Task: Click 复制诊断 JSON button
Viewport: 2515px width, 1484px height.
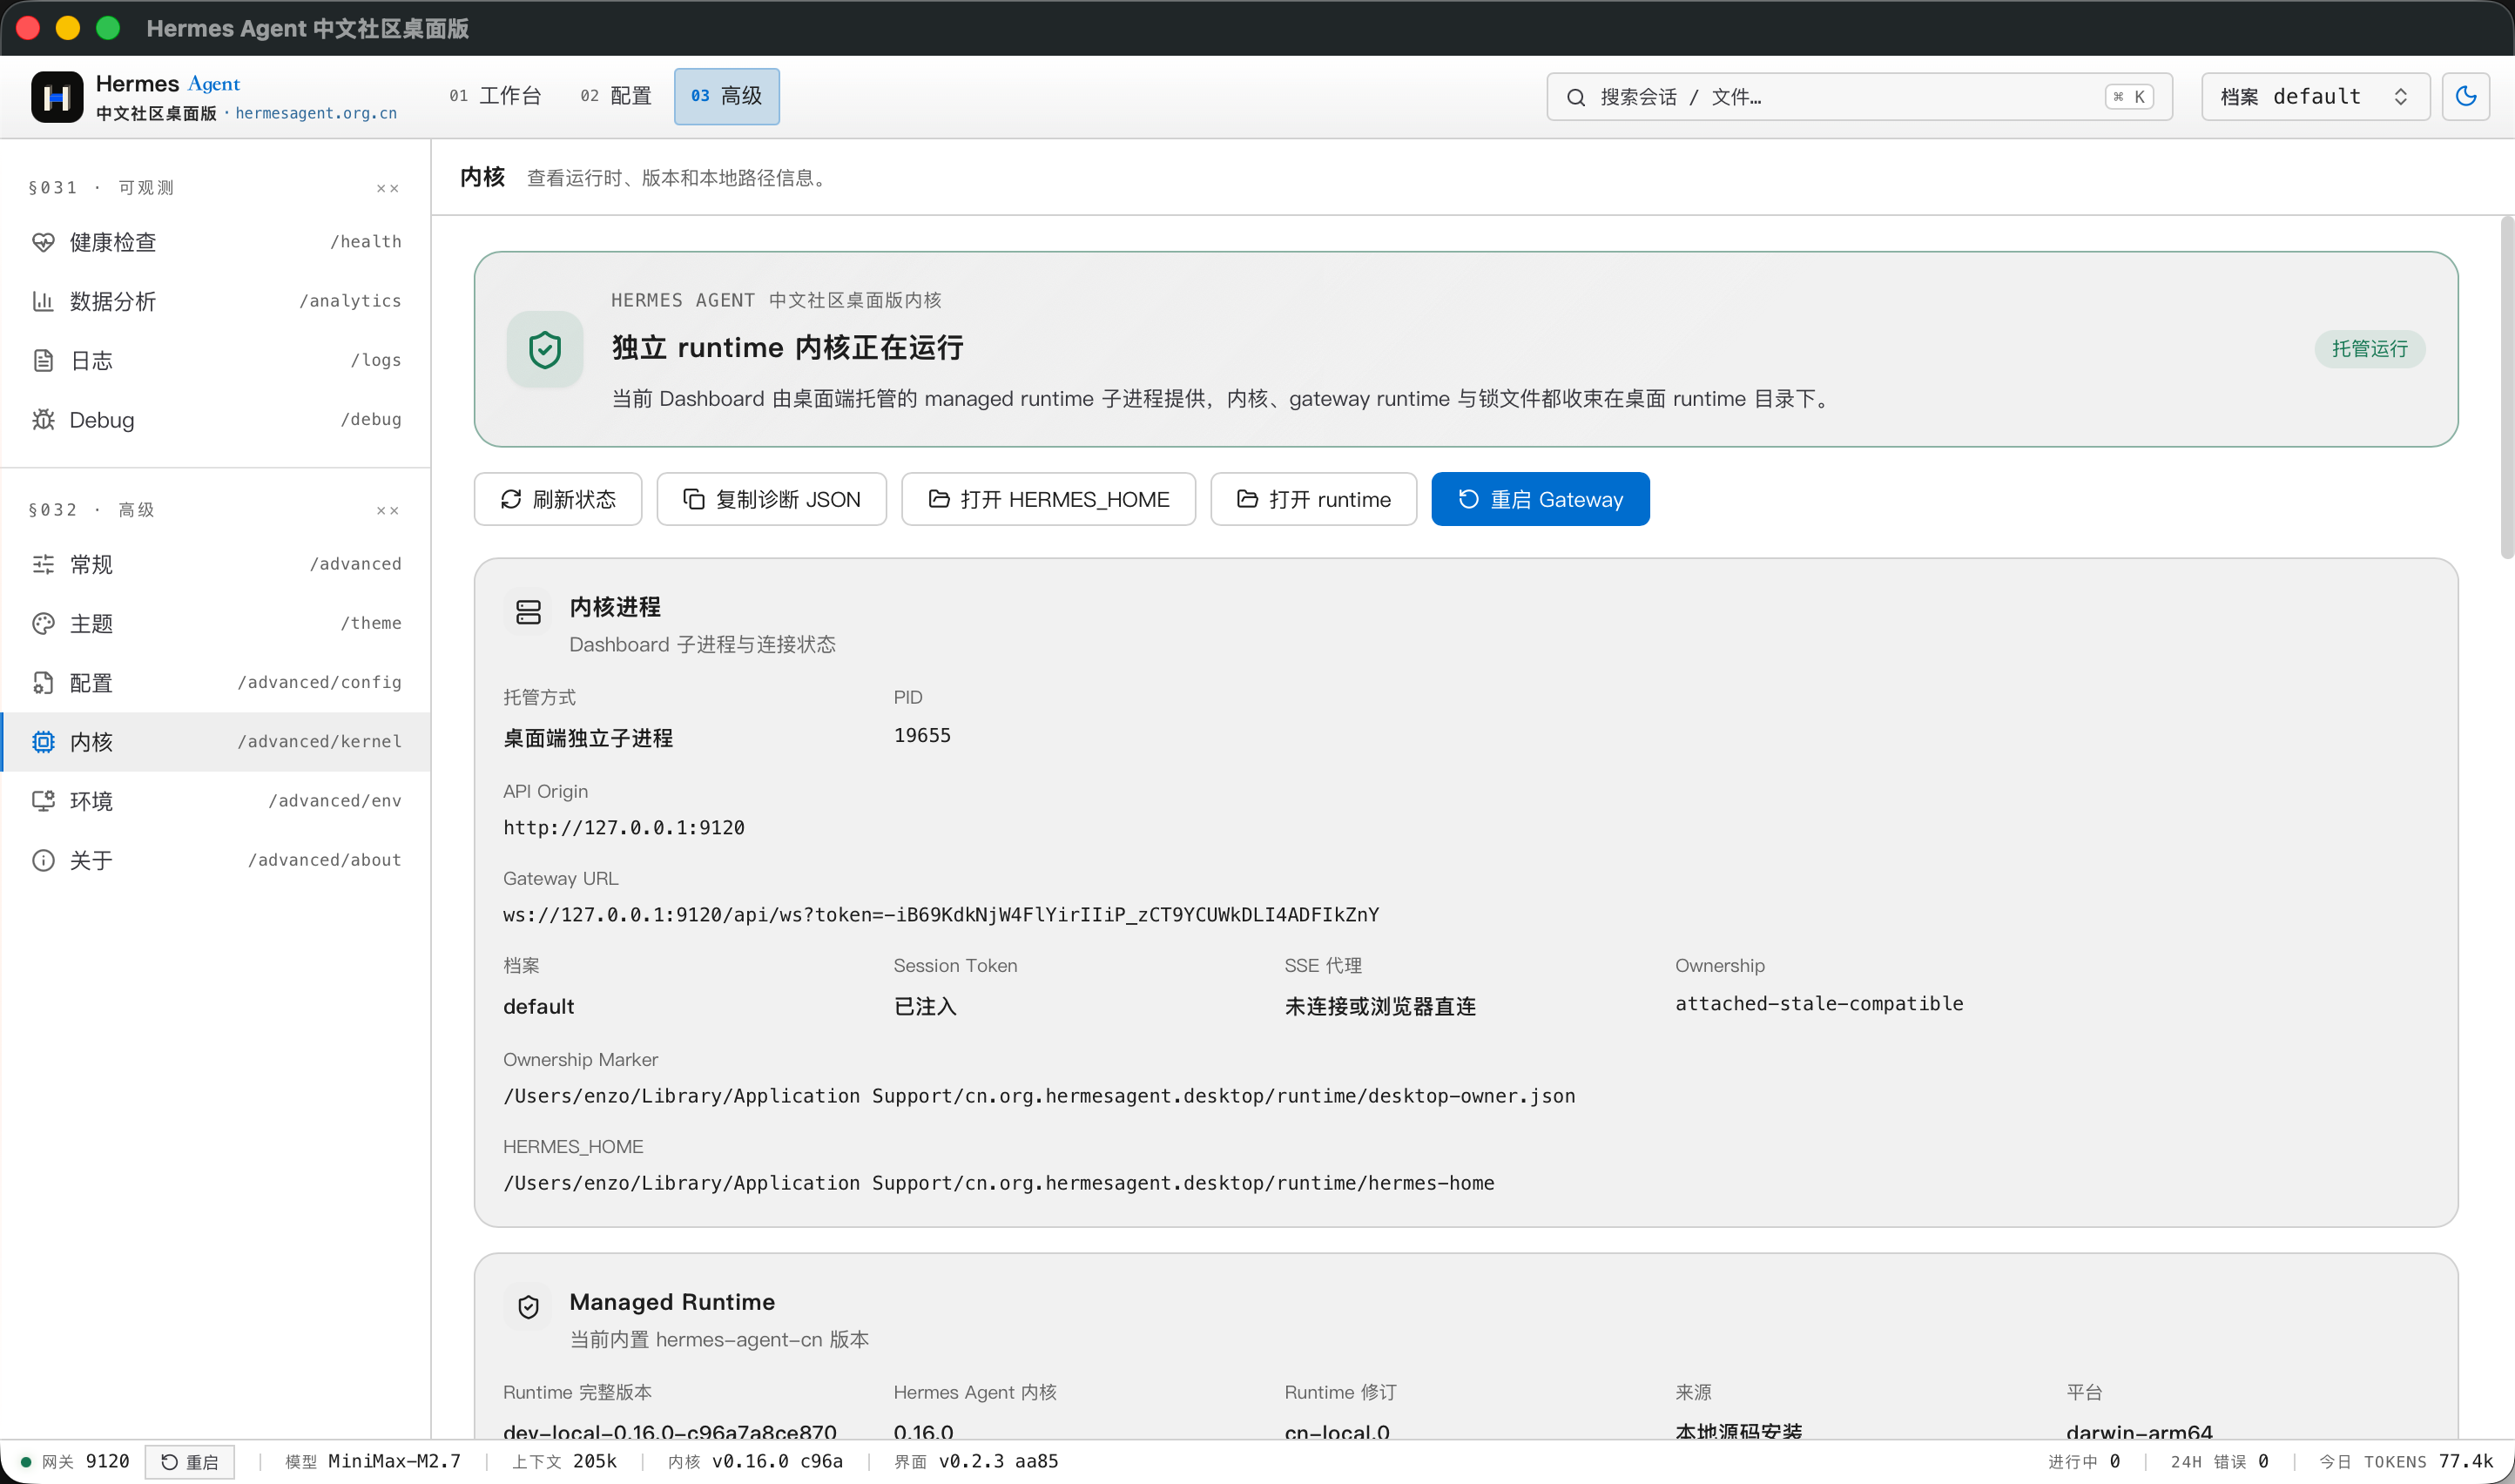Action: click(x=771, y=499)
